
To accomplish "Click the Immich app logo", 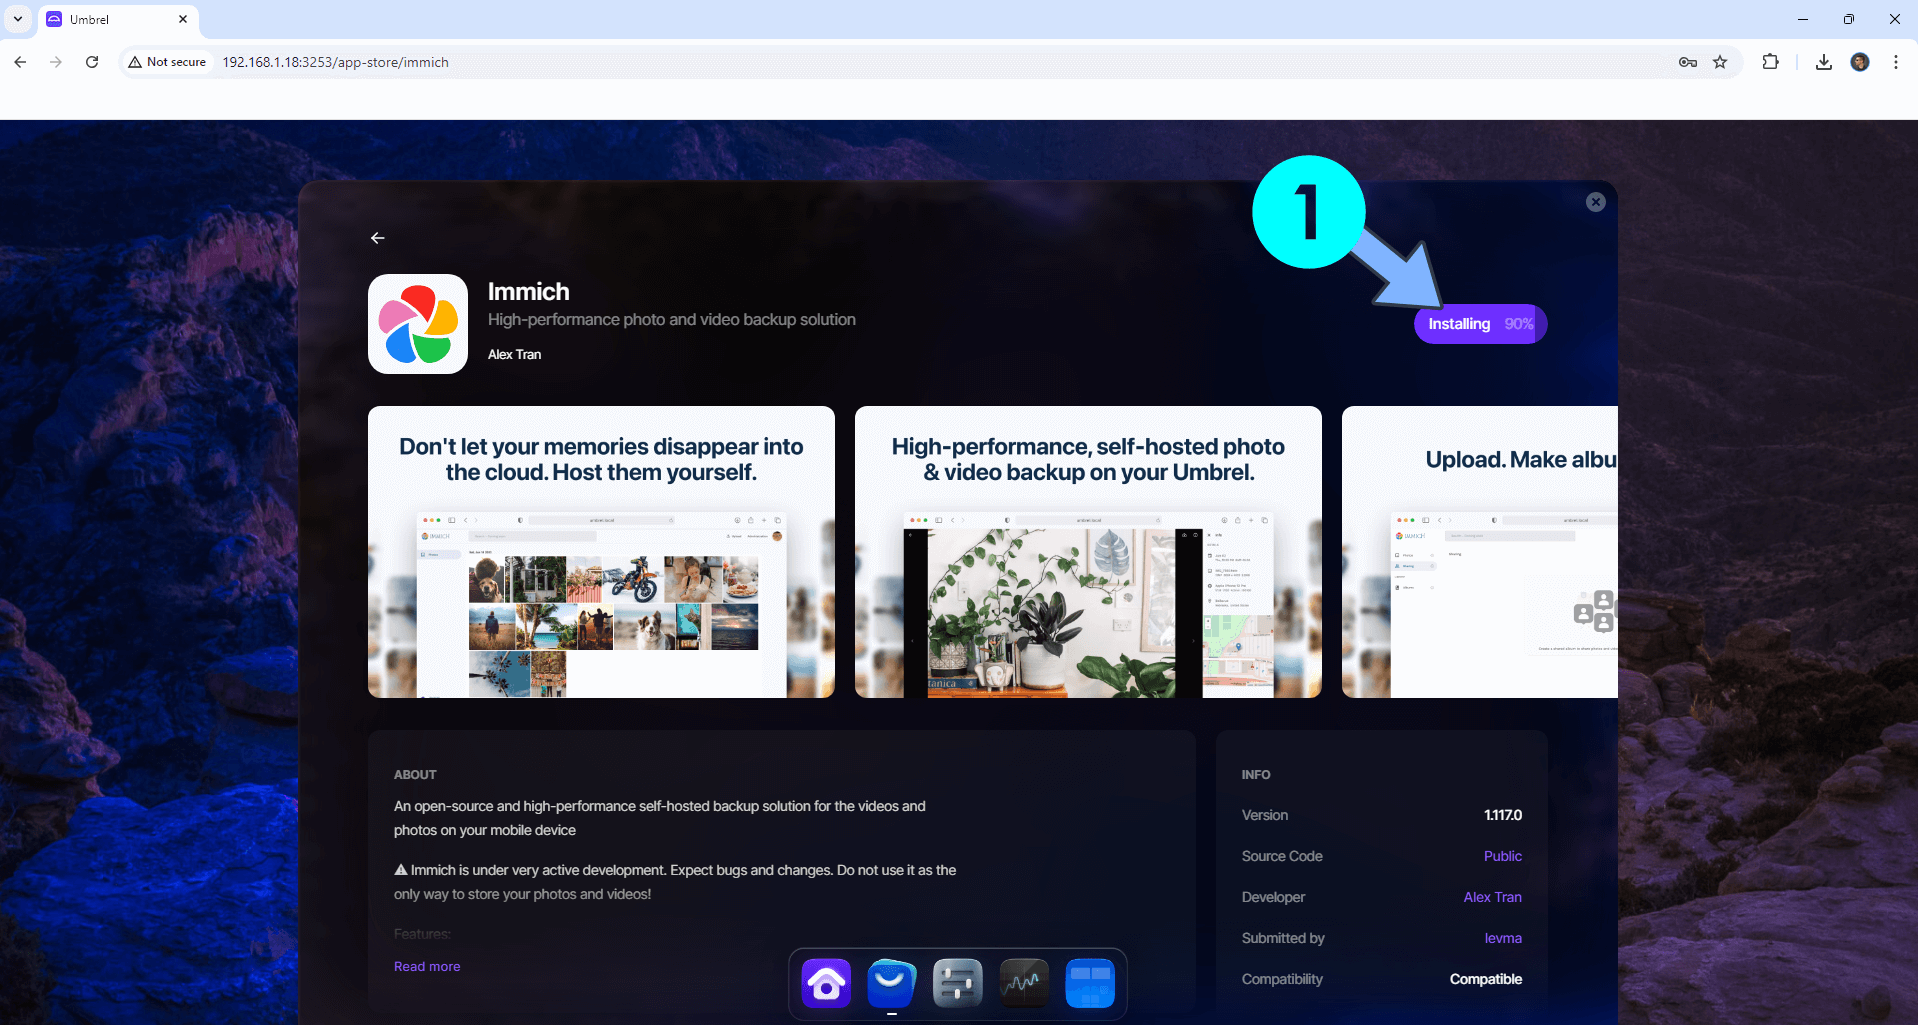I will [x=418, y=324].
